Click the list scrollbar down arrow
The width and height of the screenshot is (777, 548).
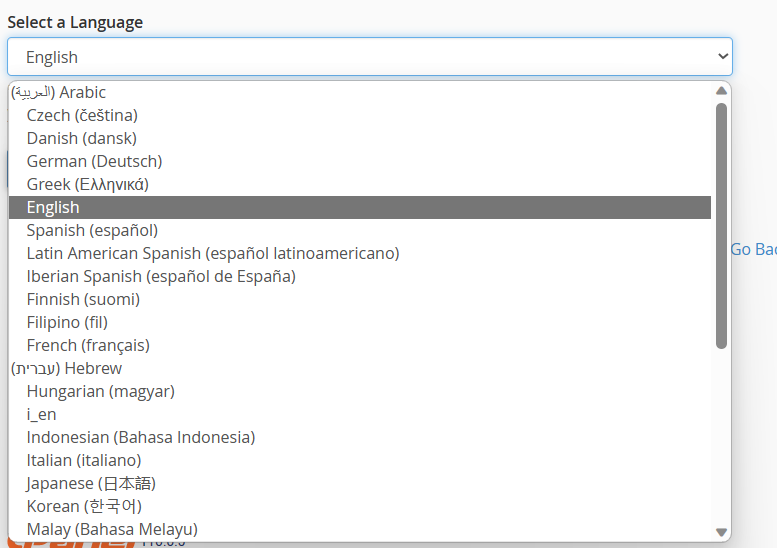721,532
